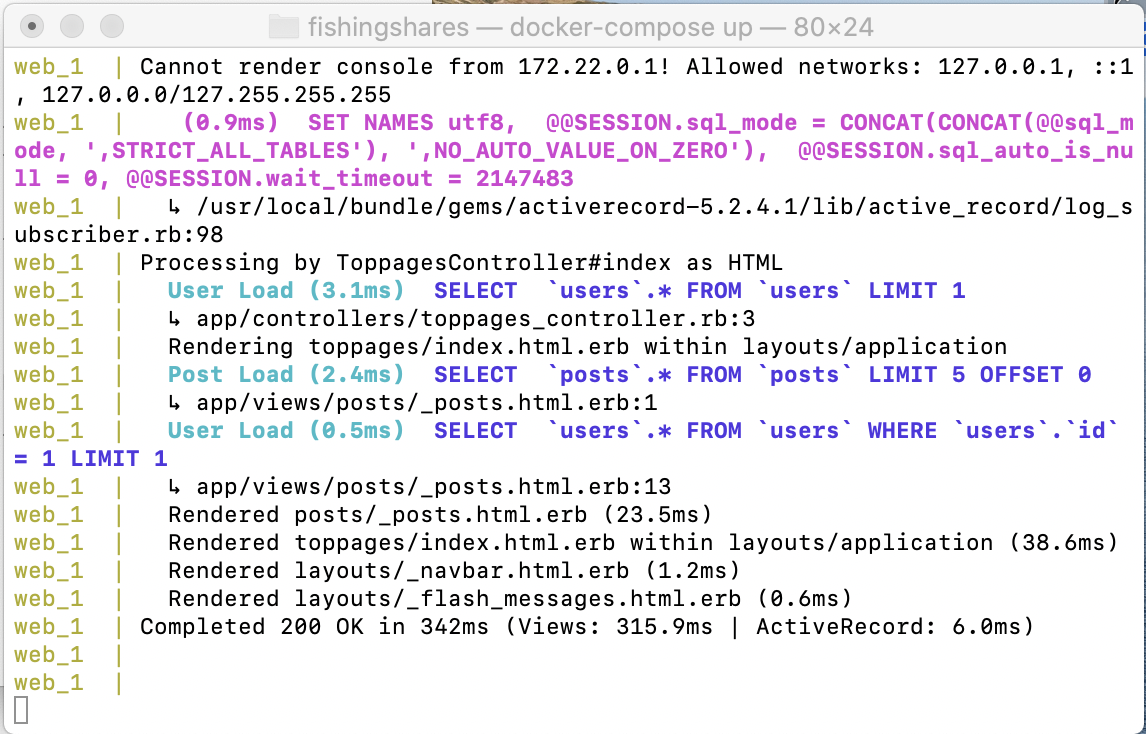Click 'LIMIT 5 OFFSET 0' query text

(x=979, y=374)
